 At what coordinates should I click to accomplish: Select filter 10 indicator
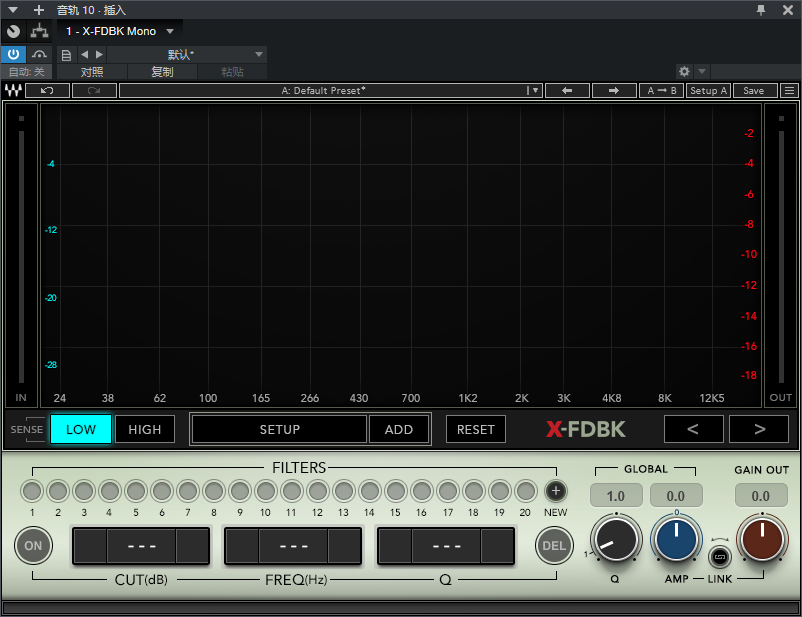(x=266, y=491)
